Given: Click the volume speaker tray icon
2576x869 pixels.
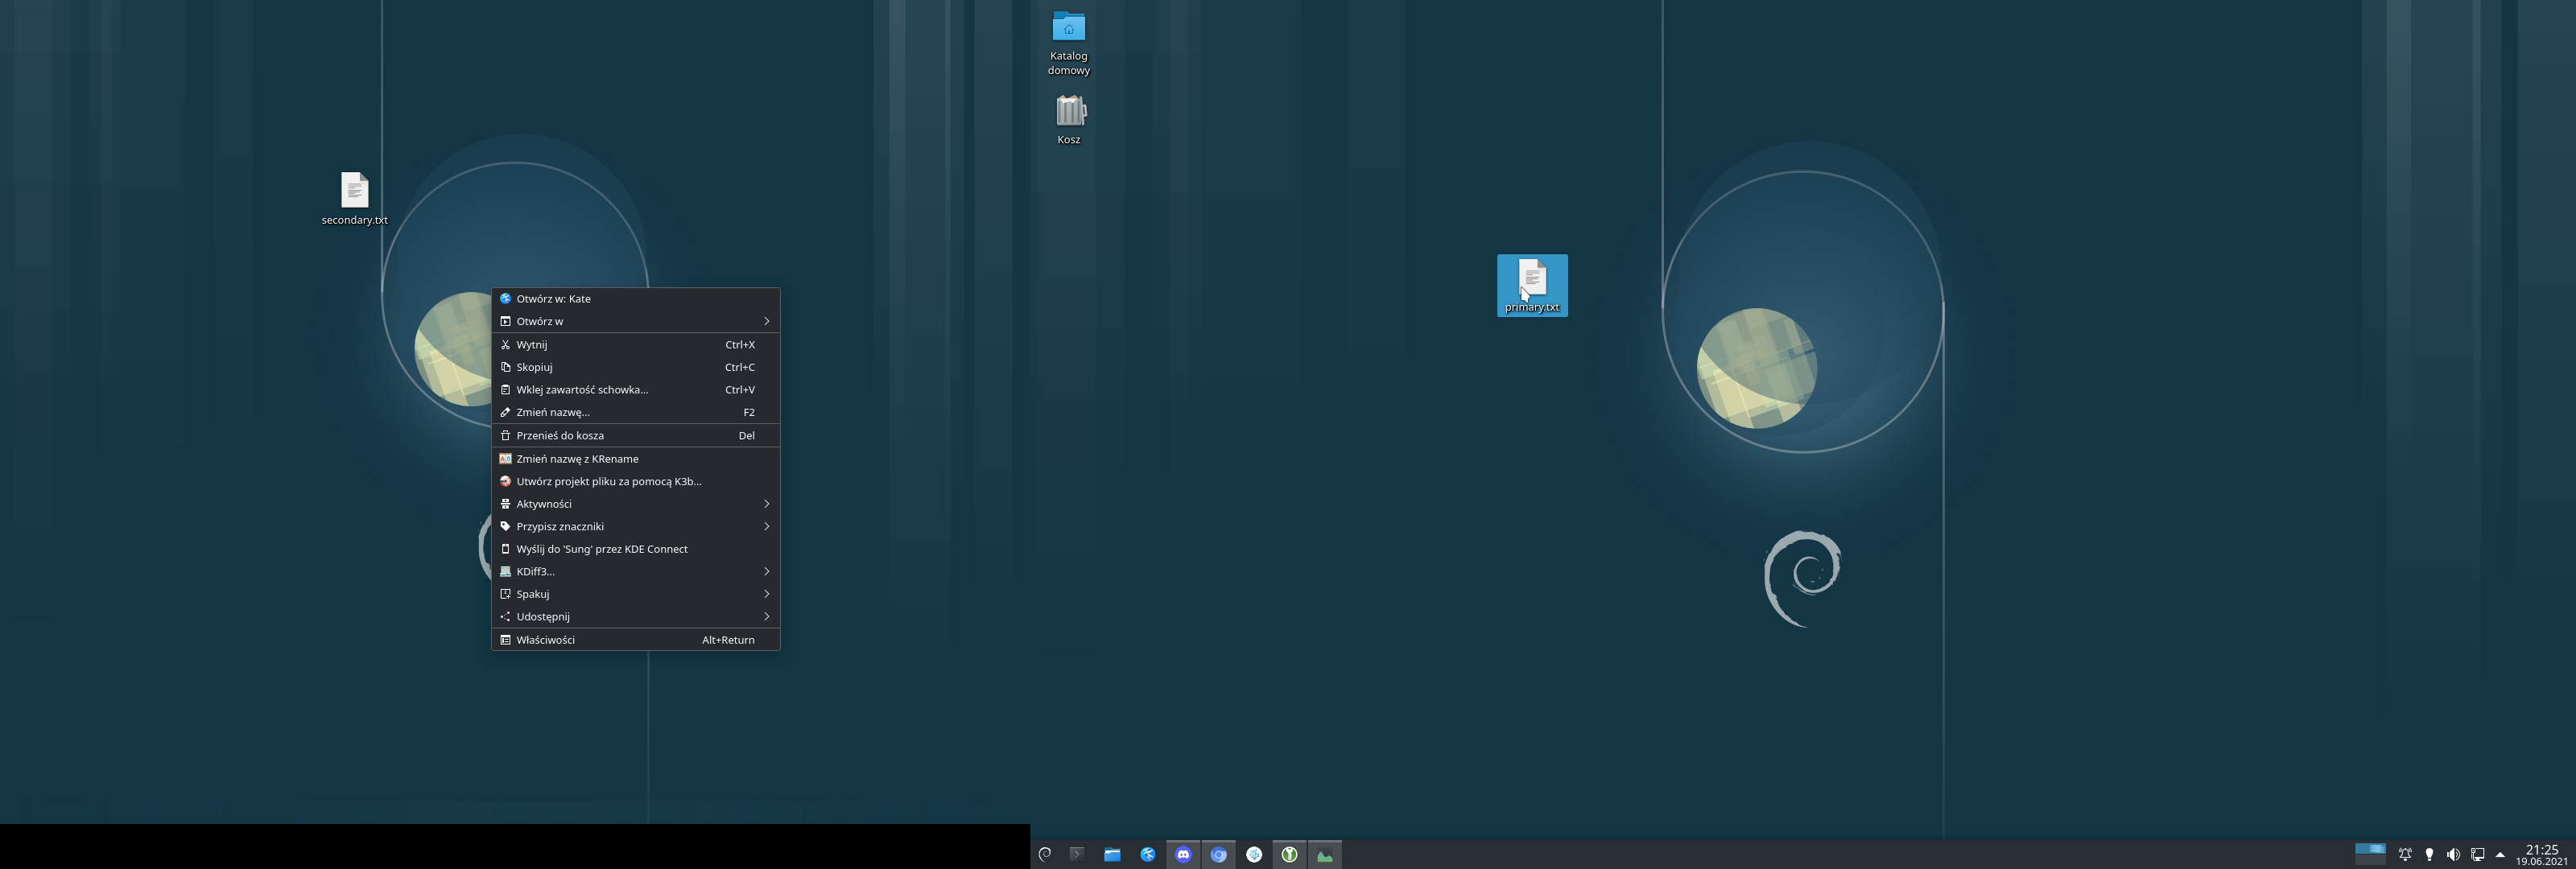Looking at the screenshot, I should 2453,854.
